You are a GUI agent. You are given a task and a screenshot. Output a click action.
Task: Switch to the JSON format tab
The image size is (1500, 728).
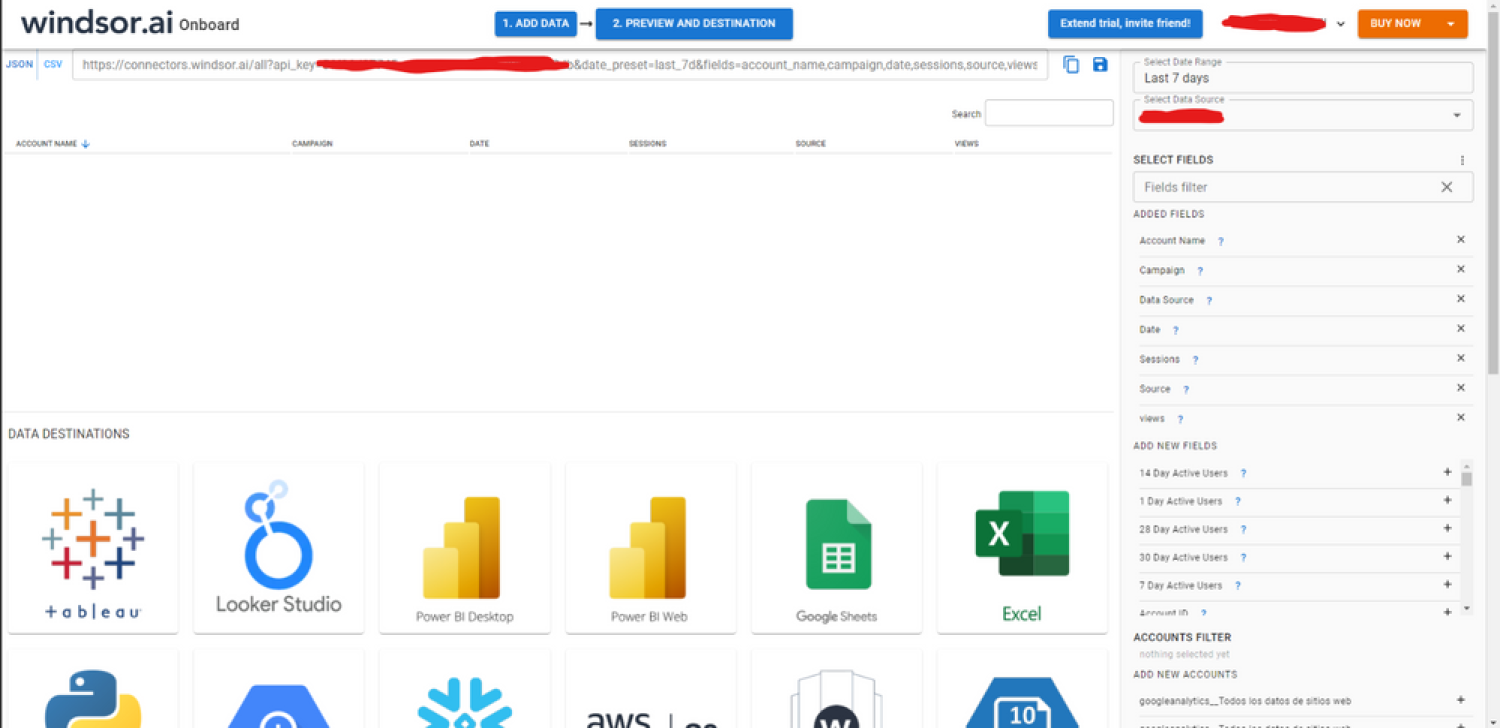point(19,64)
